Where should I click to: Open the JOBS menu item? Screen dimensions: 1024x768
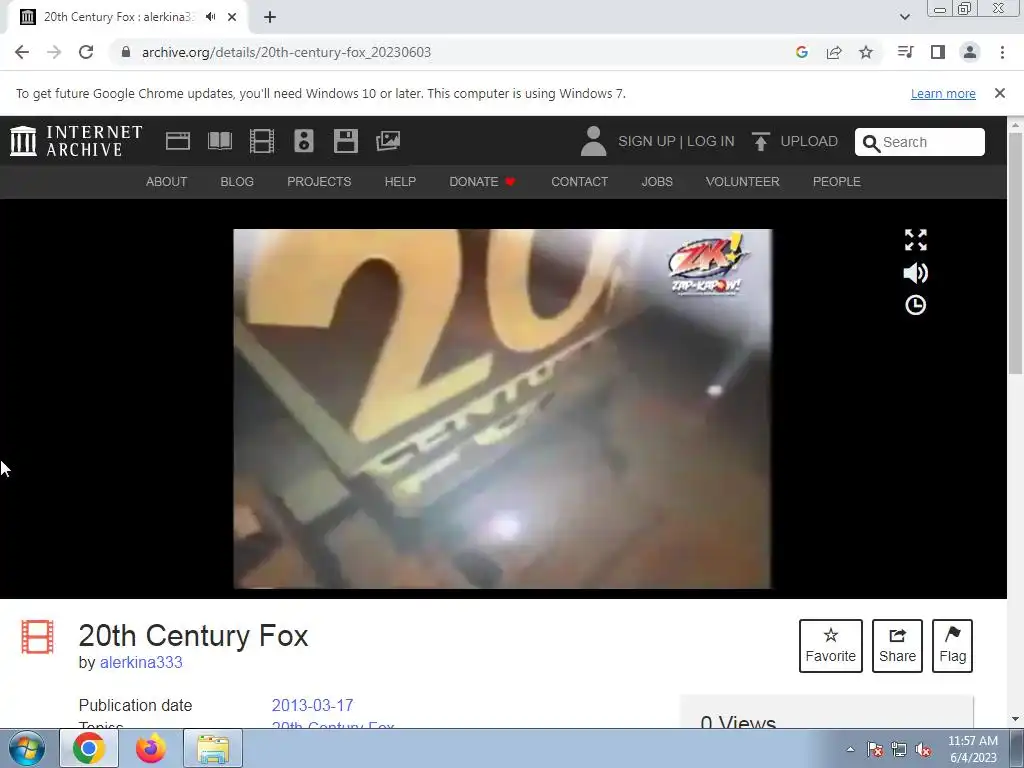tap(657, 182)
